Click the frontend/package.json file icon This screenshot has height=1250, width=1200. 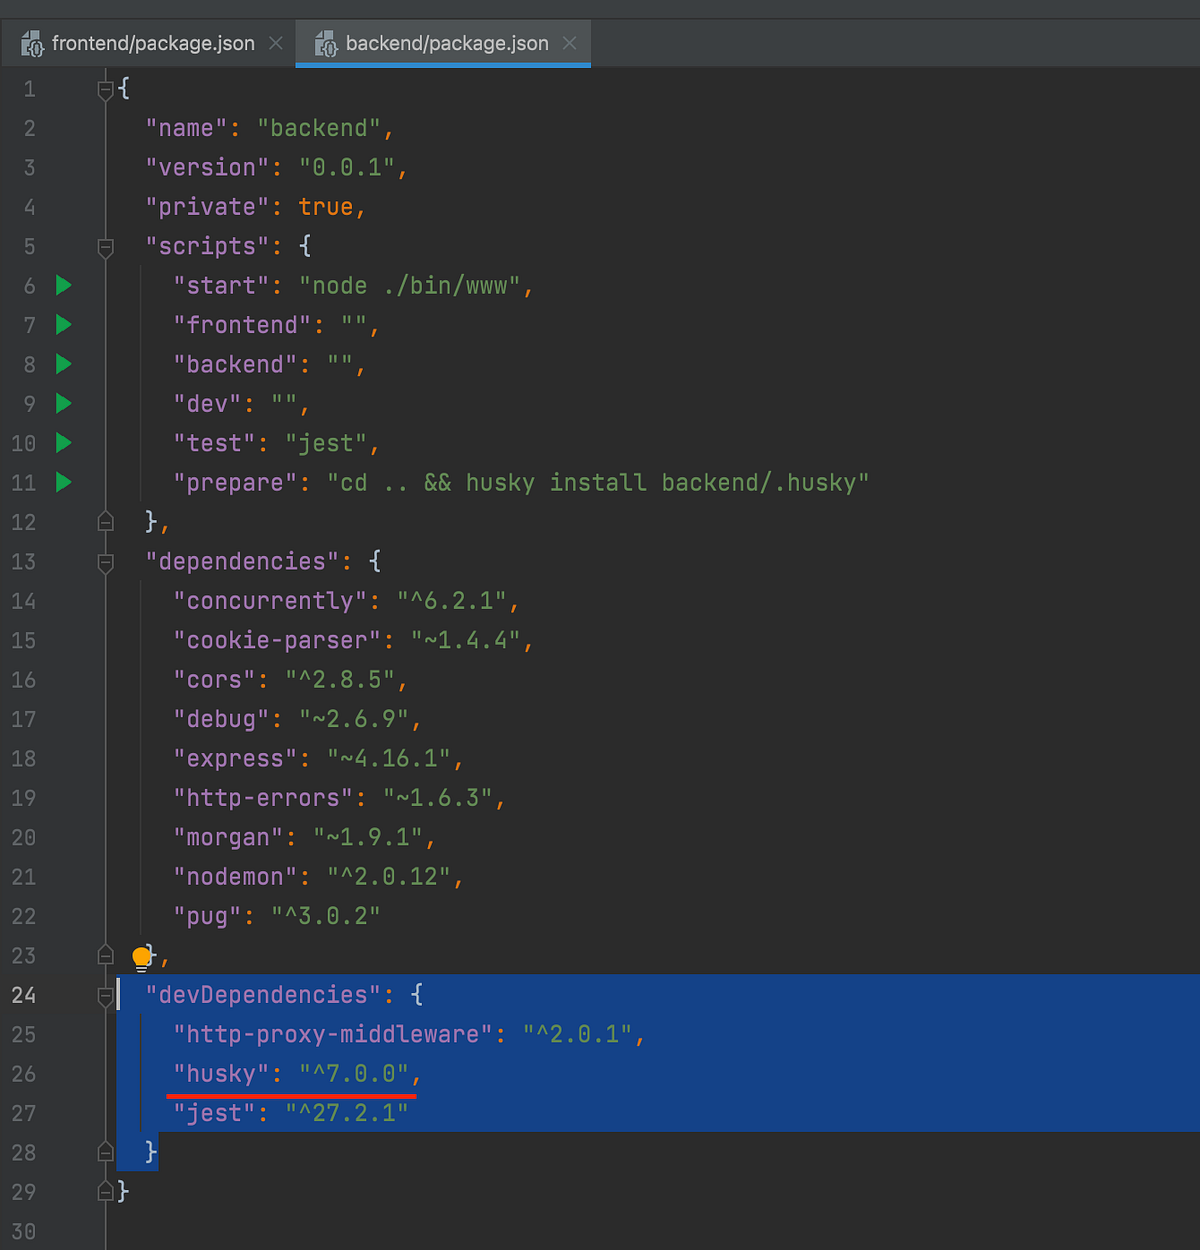click(32, 44)
